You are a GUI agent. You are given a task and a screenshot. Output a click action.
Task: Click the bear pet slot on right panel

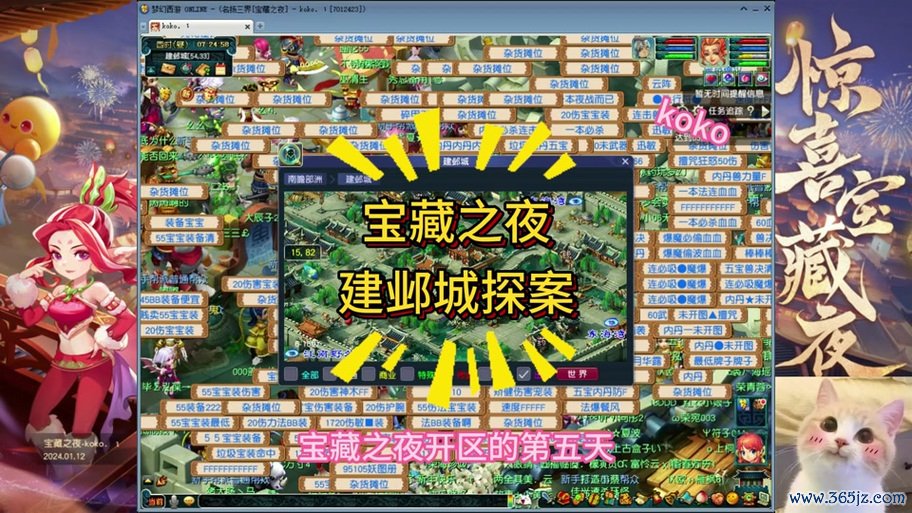[x=760, y=404]
